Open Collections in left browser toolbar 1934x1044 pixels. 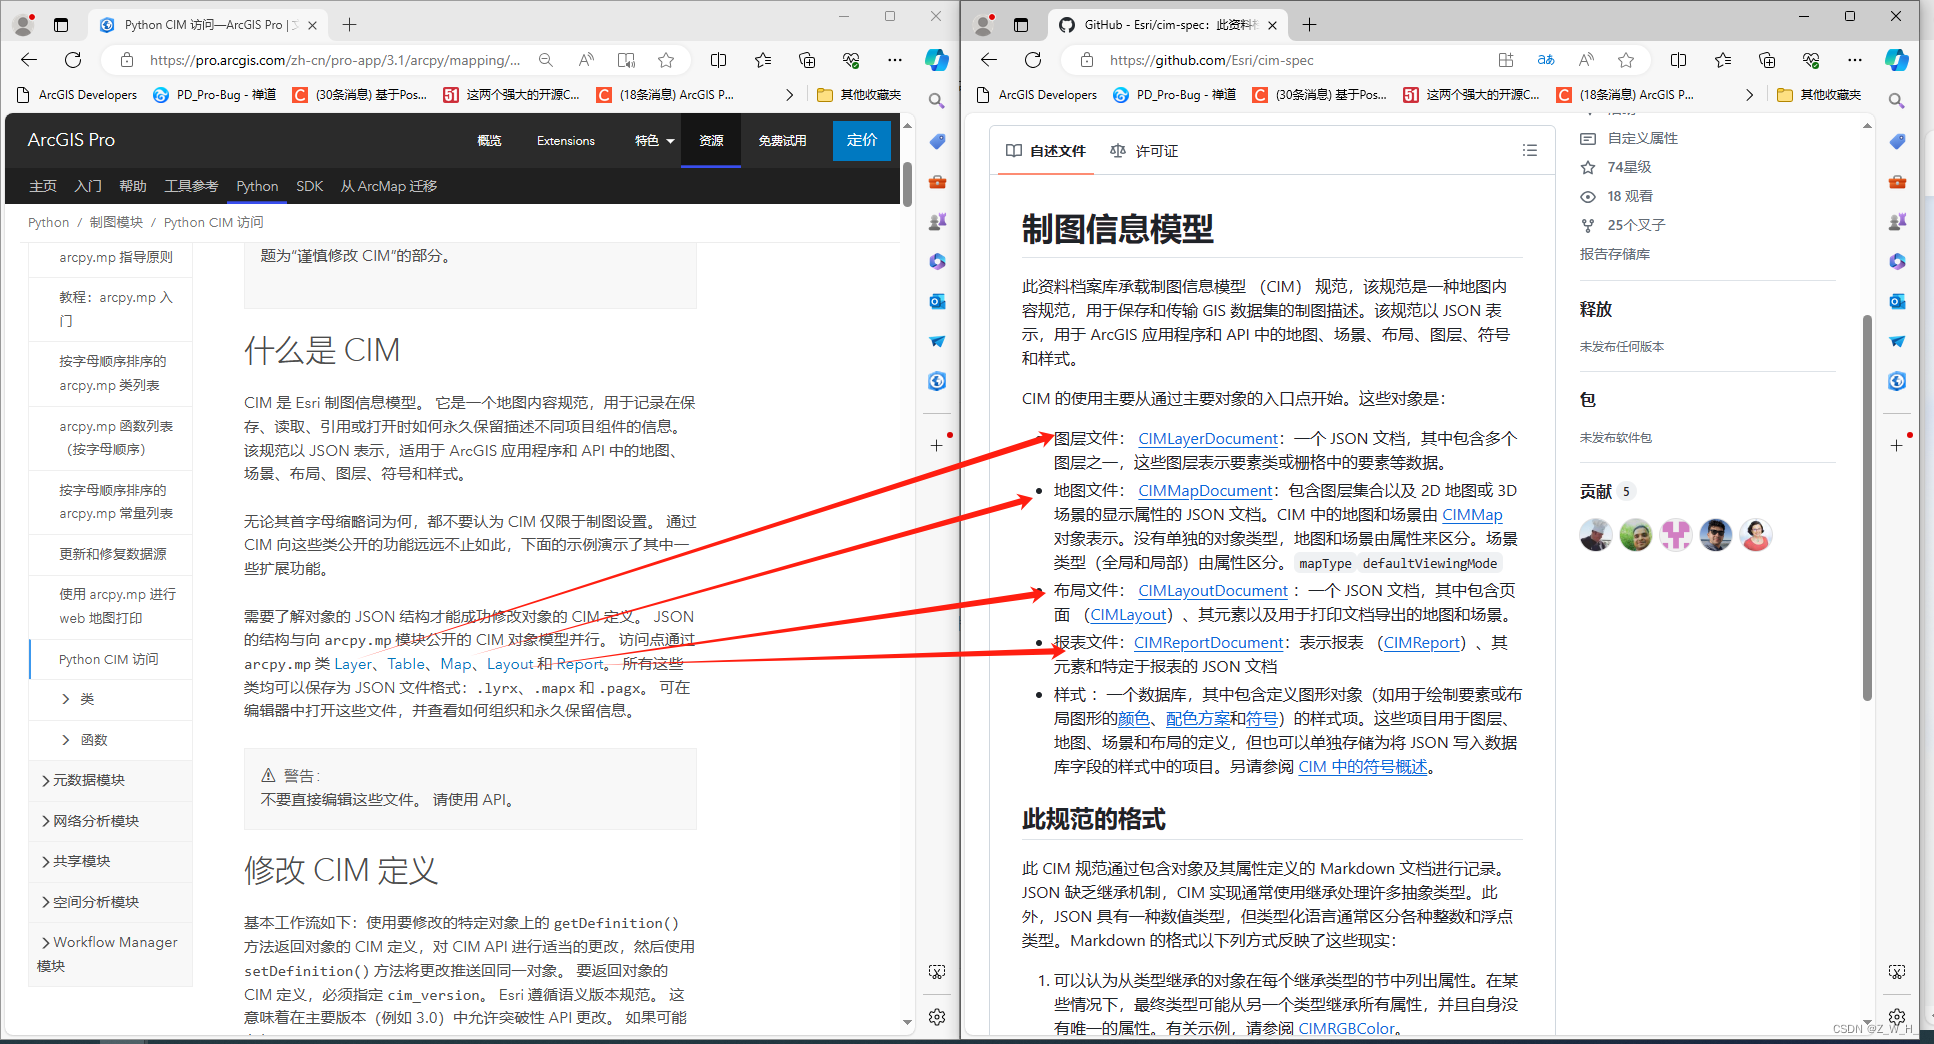(x=807, y=60)
